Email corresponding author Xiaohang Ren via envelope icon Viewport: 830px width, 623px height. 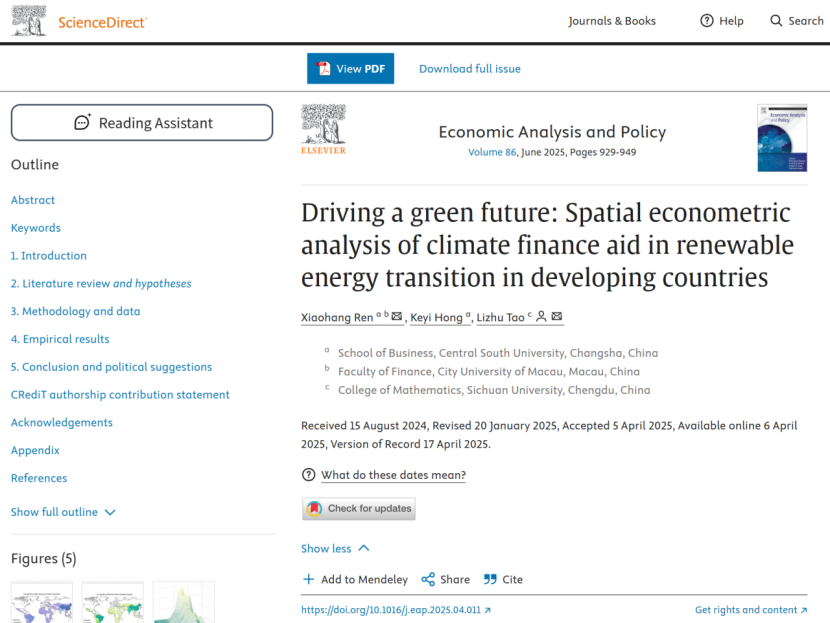(x=397, y=316)
